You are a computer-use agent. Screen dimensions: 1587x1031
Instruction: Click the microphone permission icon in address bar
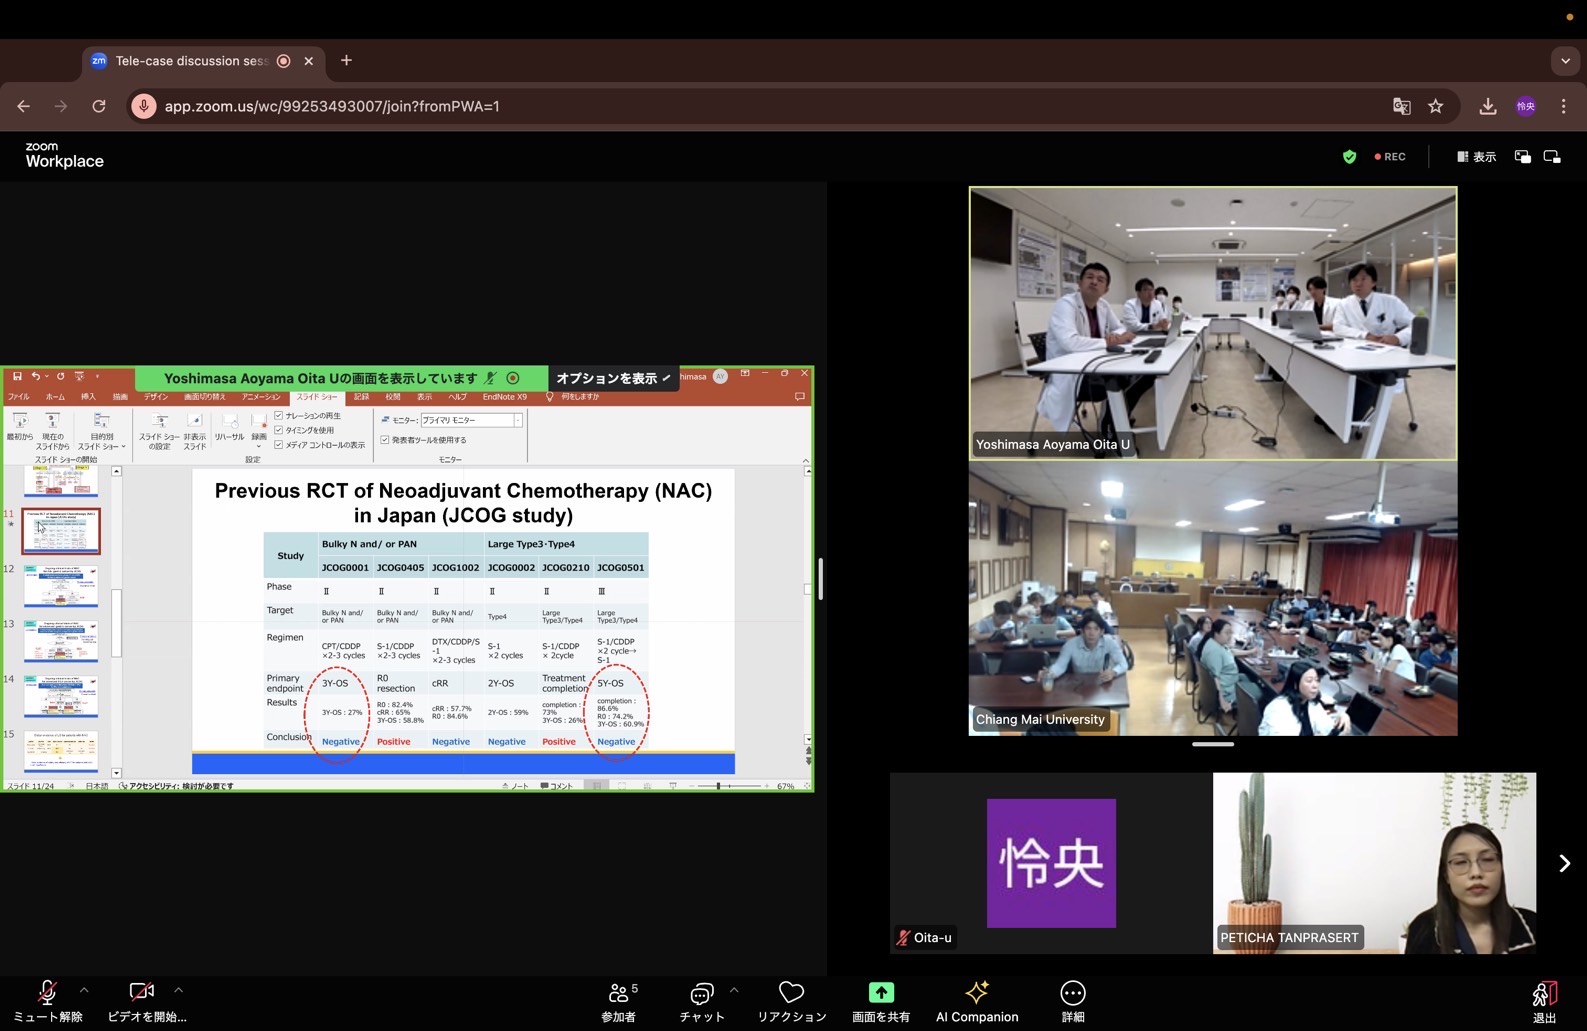(144, 106)
